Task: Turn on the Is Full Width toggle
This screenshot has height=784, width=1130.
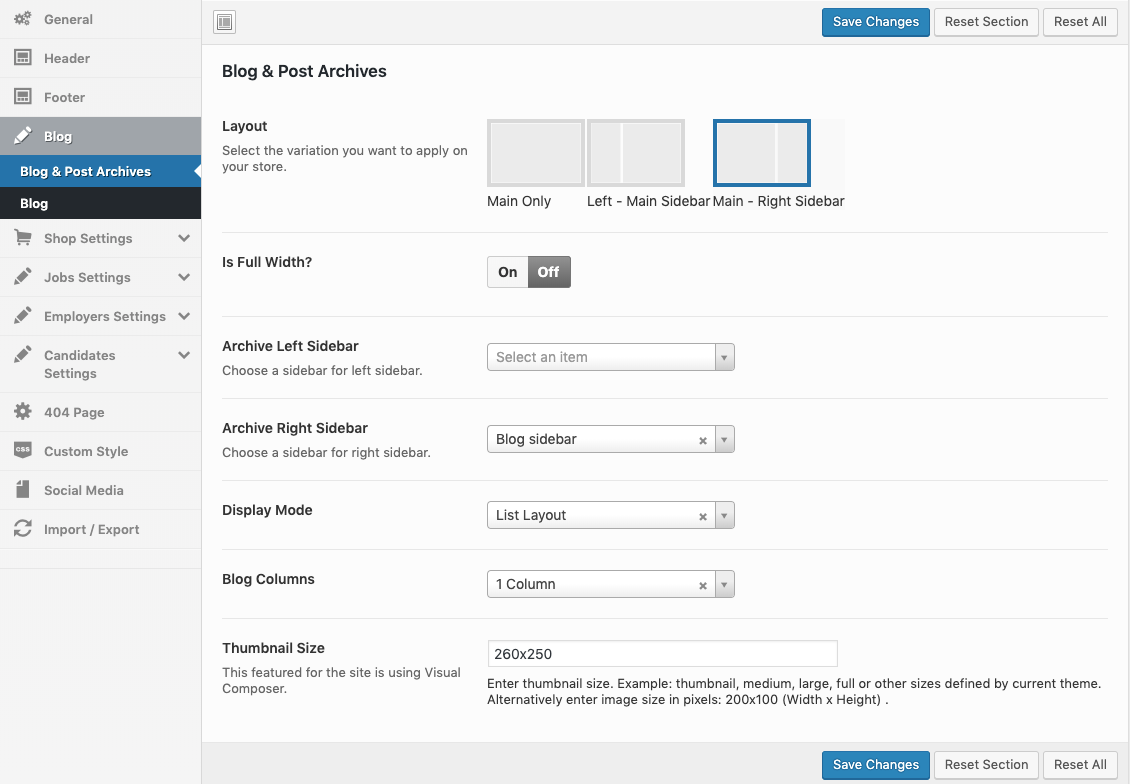Action: point(508,272)
